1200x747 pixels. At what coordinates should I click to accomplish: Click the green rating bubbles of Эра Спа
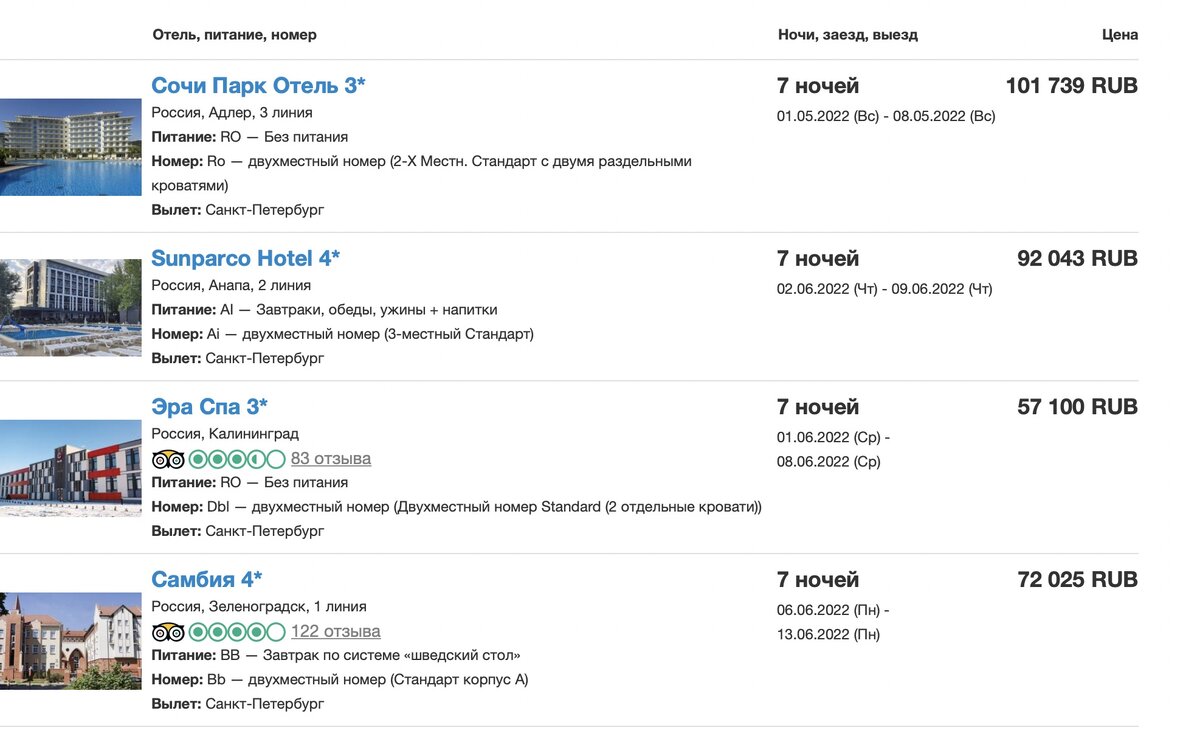[x=237, y=459]
